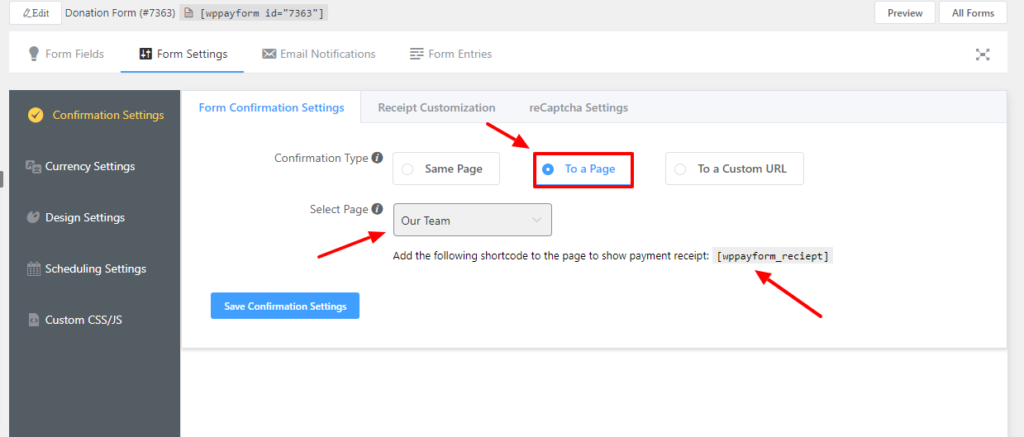Image resolution: width=1024 pixels, height=437 pixels.
Task: Click the Confirmation Type info icon
Action: pos(377,158)
